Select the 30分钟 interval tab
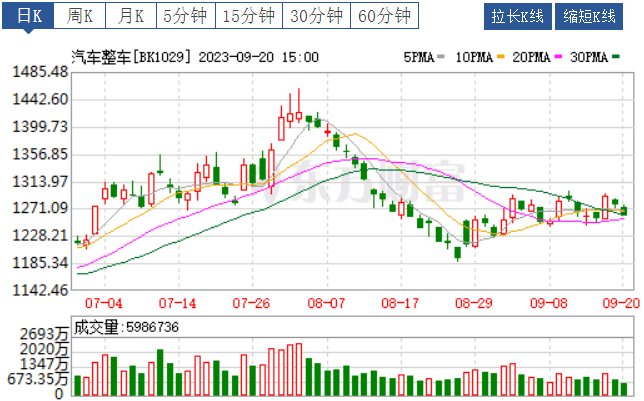This screenshot has width=644, height=401. (316, 16)
